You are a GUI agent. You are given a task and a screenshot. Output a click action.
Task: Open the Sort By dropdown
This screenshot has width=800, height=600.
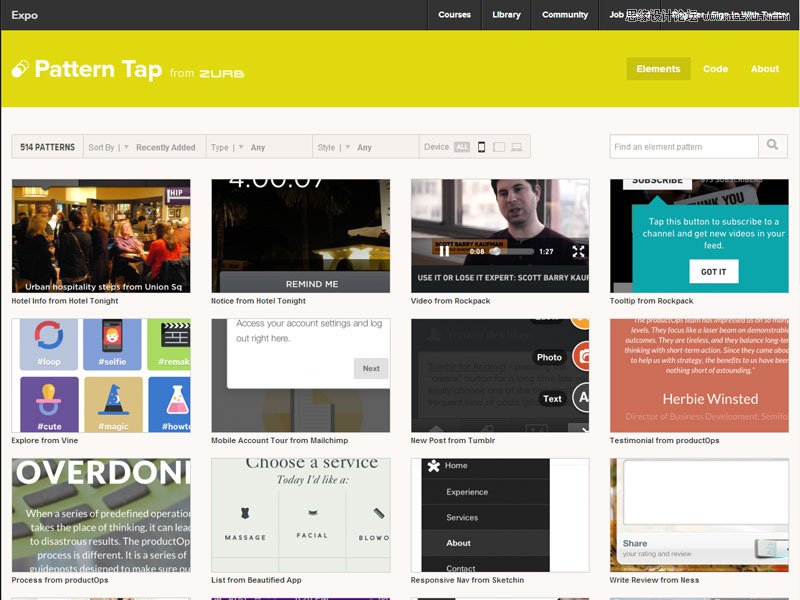click(144, 147)
